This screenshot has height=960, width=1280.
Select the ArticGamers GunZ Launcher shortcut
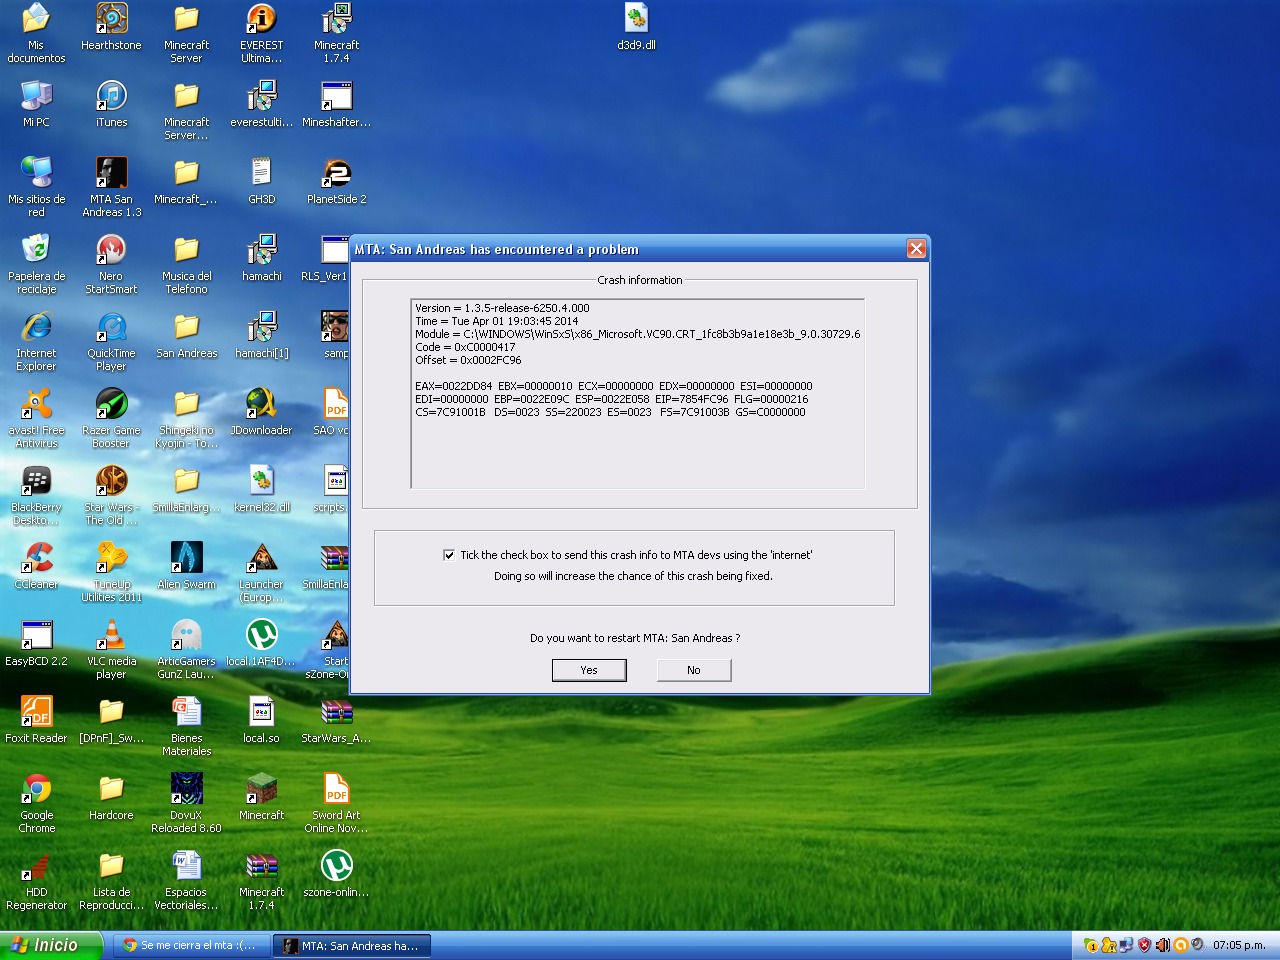coord(186,649)
